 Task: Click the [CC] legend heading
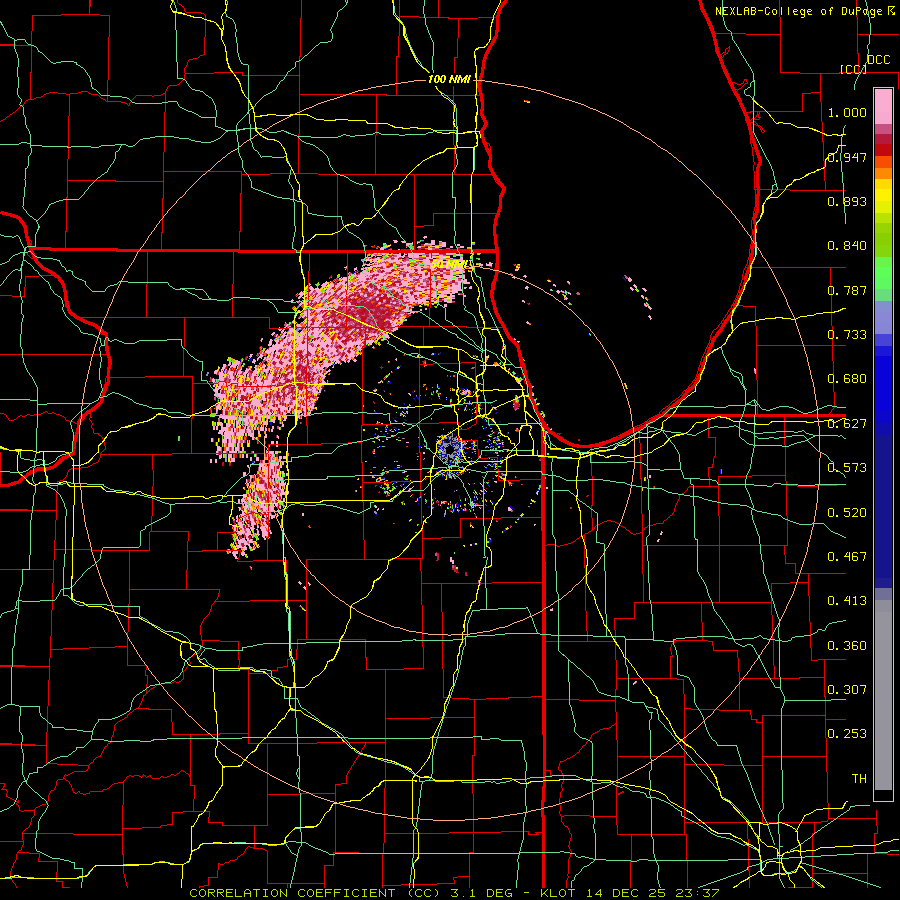click(x=854, y=69)
